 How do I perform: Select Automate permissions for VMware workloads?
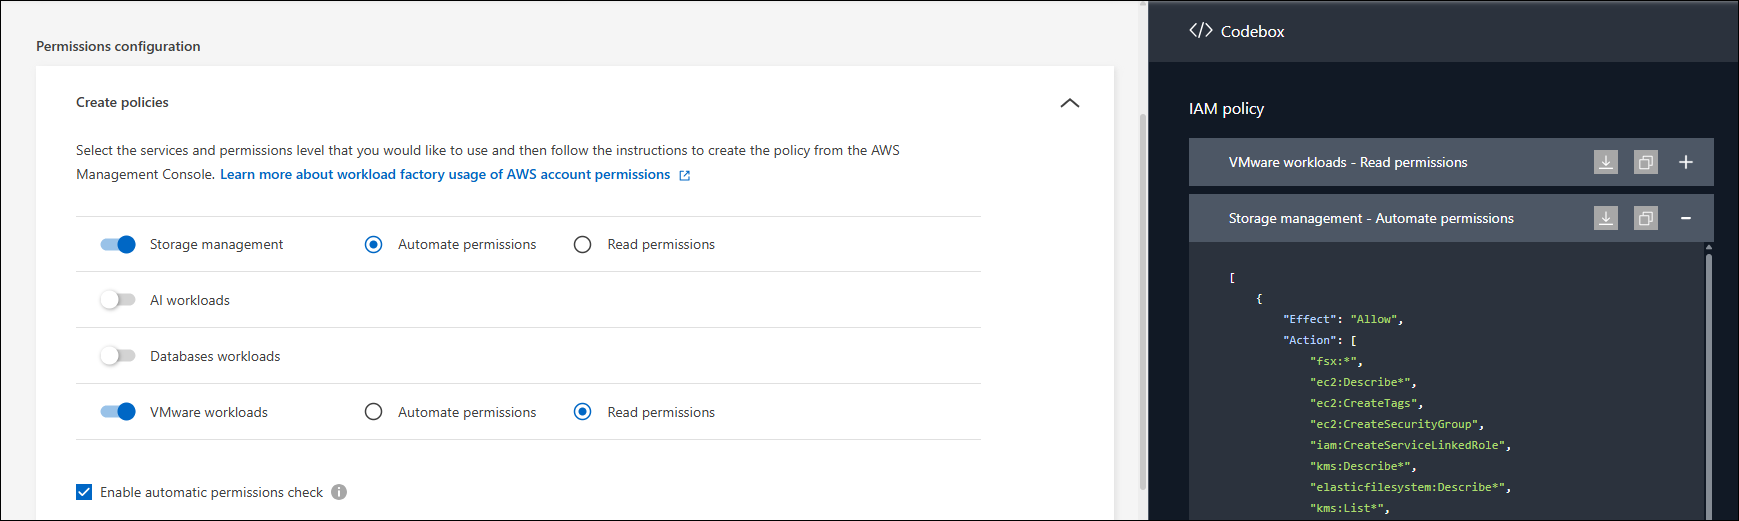[x=373, y=412]
